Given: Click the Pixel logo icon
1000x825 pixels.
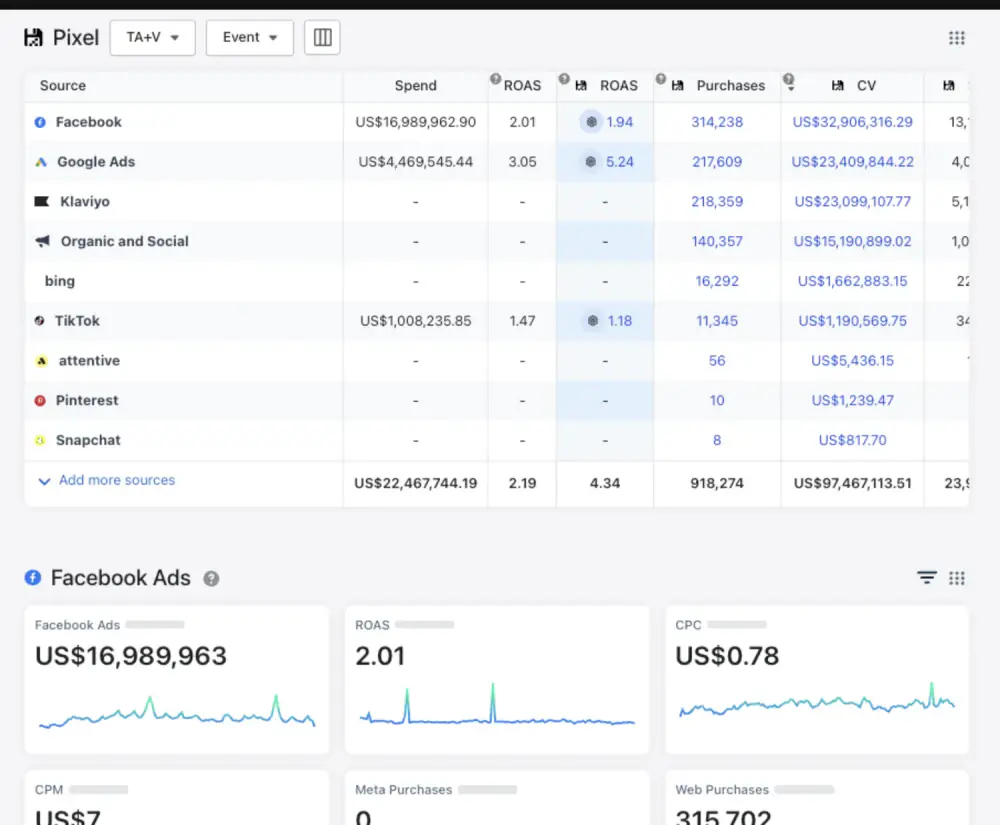Looking at the screenshot, I should pyautogui.click(x=33, y=38).
